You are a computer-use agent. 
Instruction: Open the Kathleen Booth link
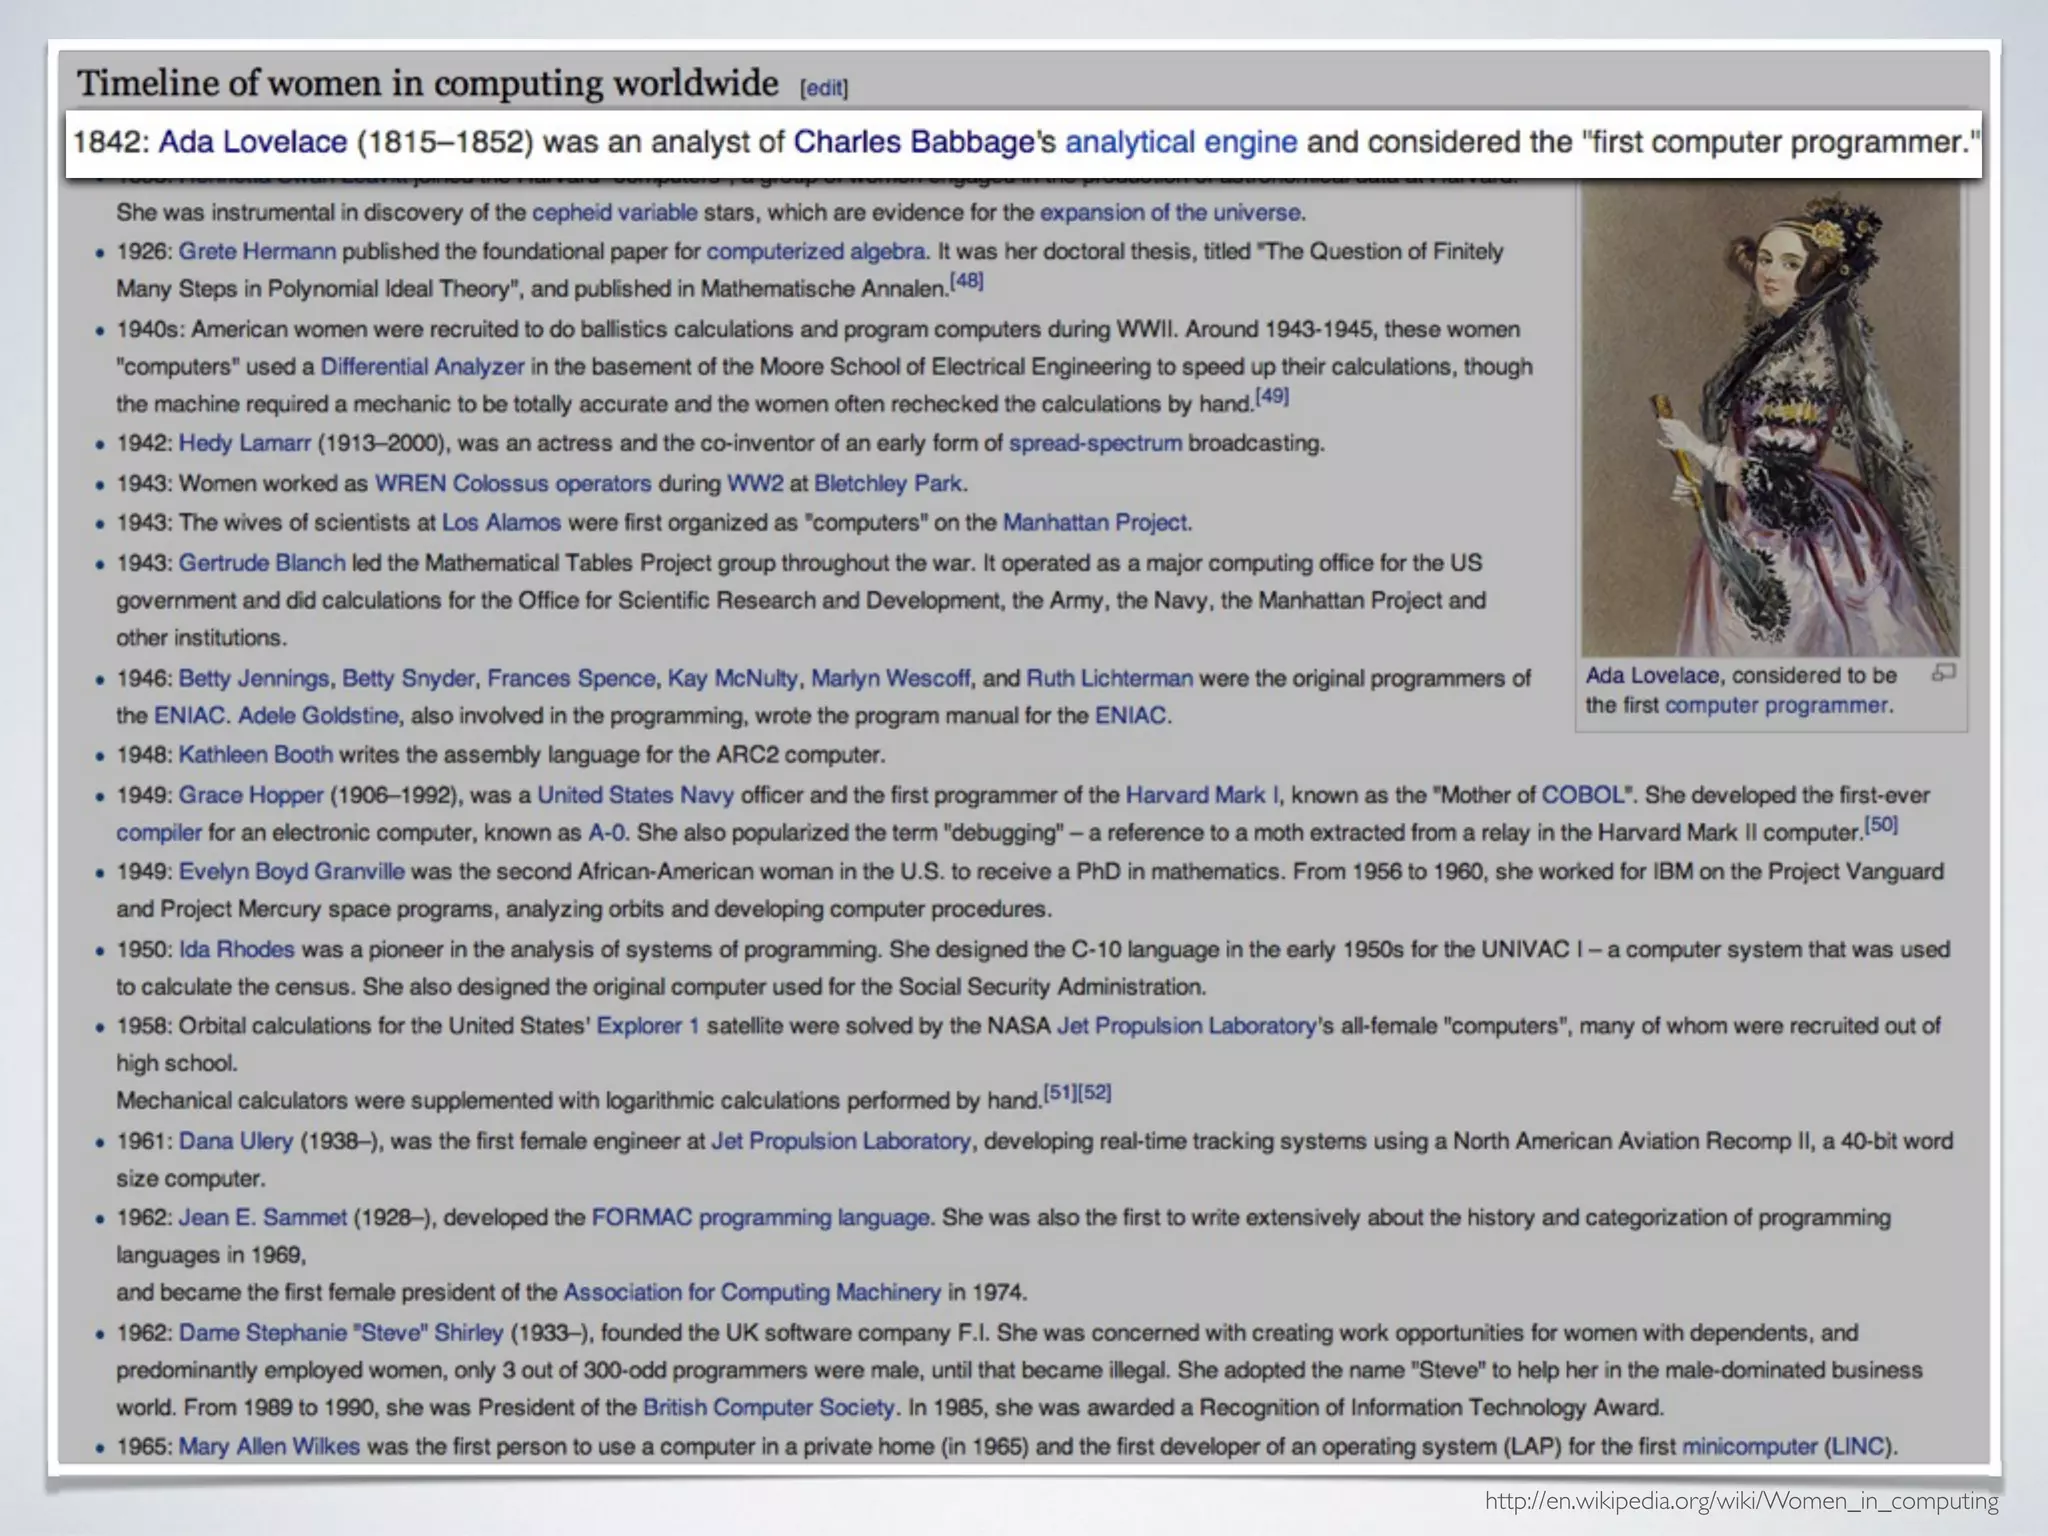tap(256, 755)
